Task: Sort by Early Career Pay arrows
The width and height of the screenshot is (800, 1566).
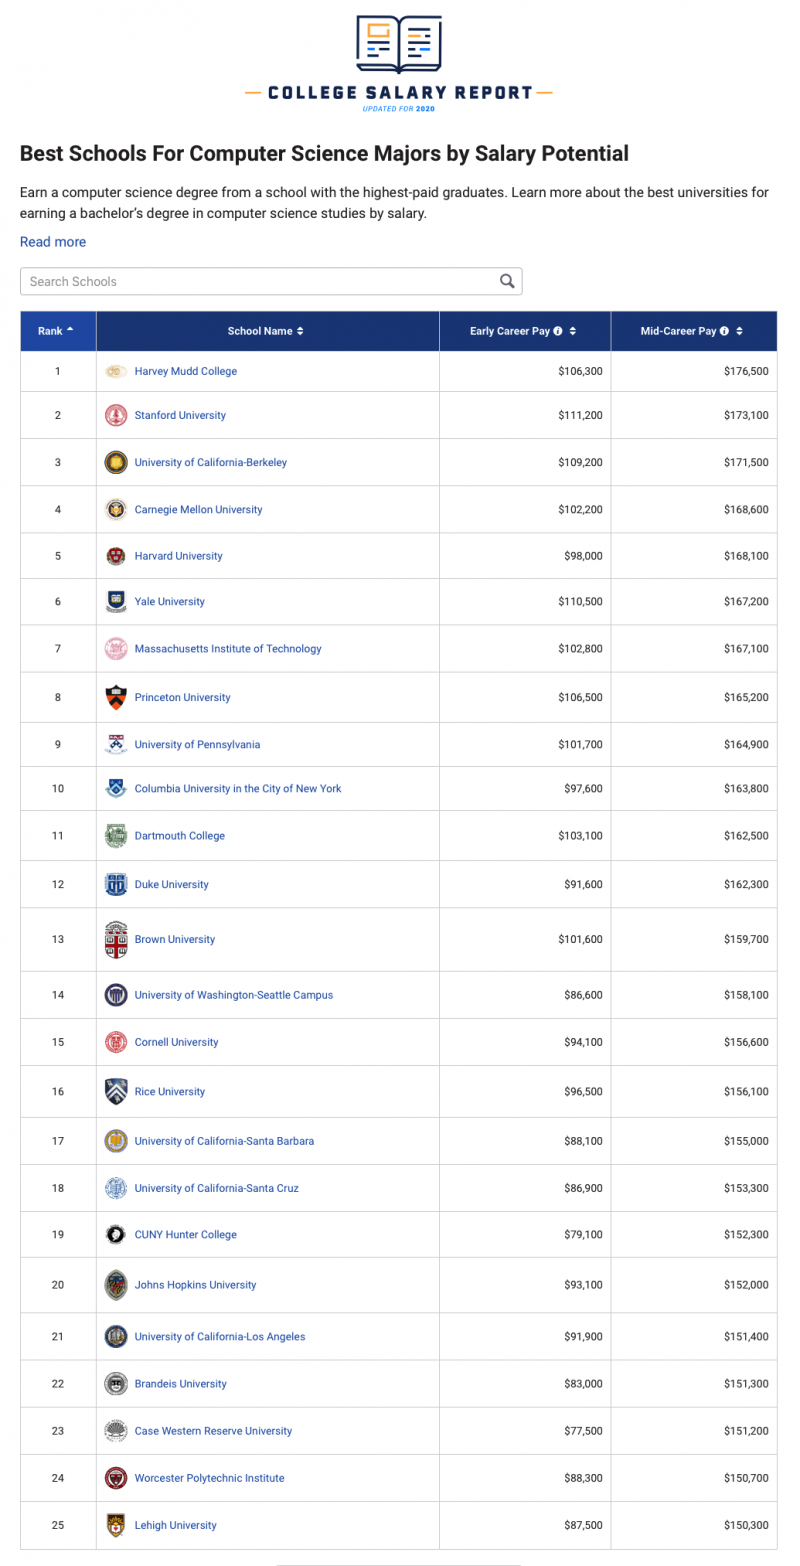Action: click(x=572, y=331)
